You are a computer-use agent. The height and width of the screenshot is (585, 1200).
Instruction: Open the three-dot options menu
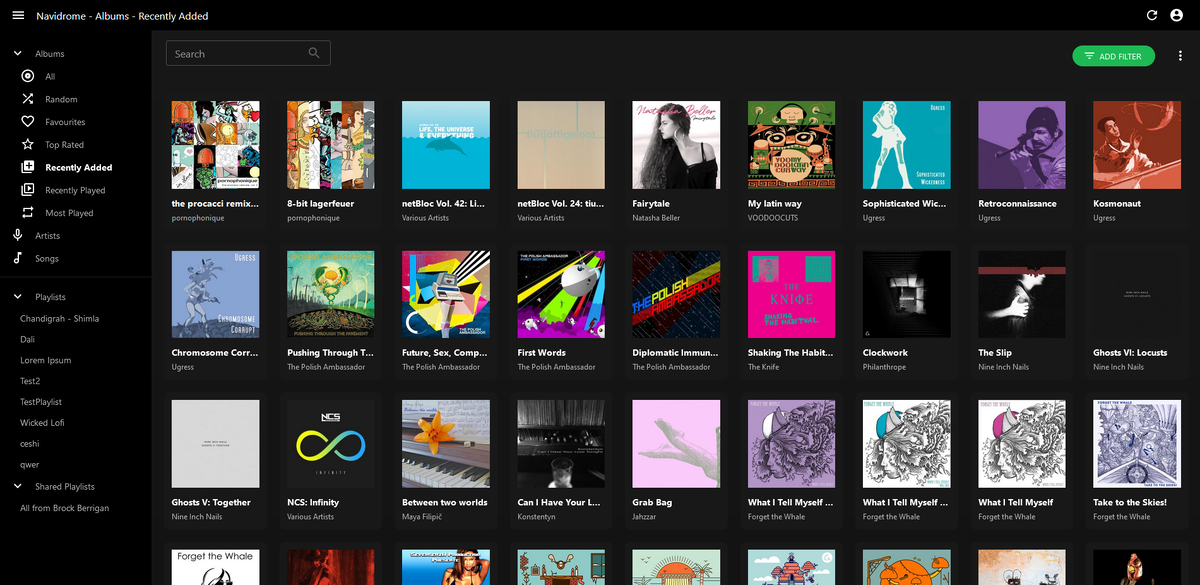[1180, 56]
